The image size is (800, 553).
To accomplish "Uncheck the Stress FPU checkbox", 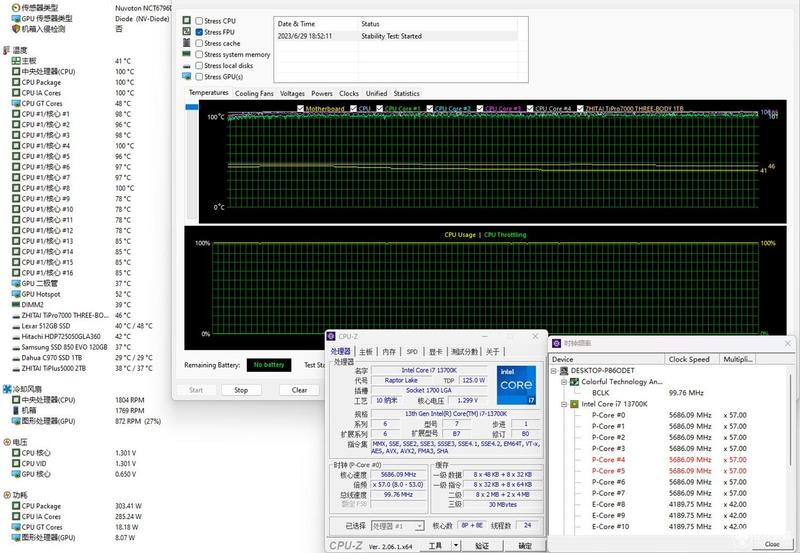I will 199,32.
